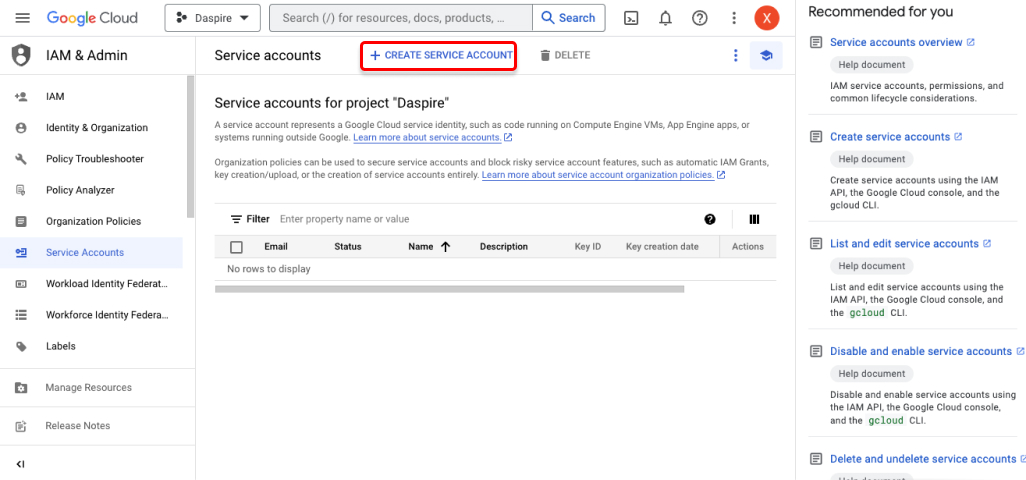Image resolution: width=1026 pixels, height=480 pixels.
Task: Open the hamburger navigation menu
Action: coord(22,18)
